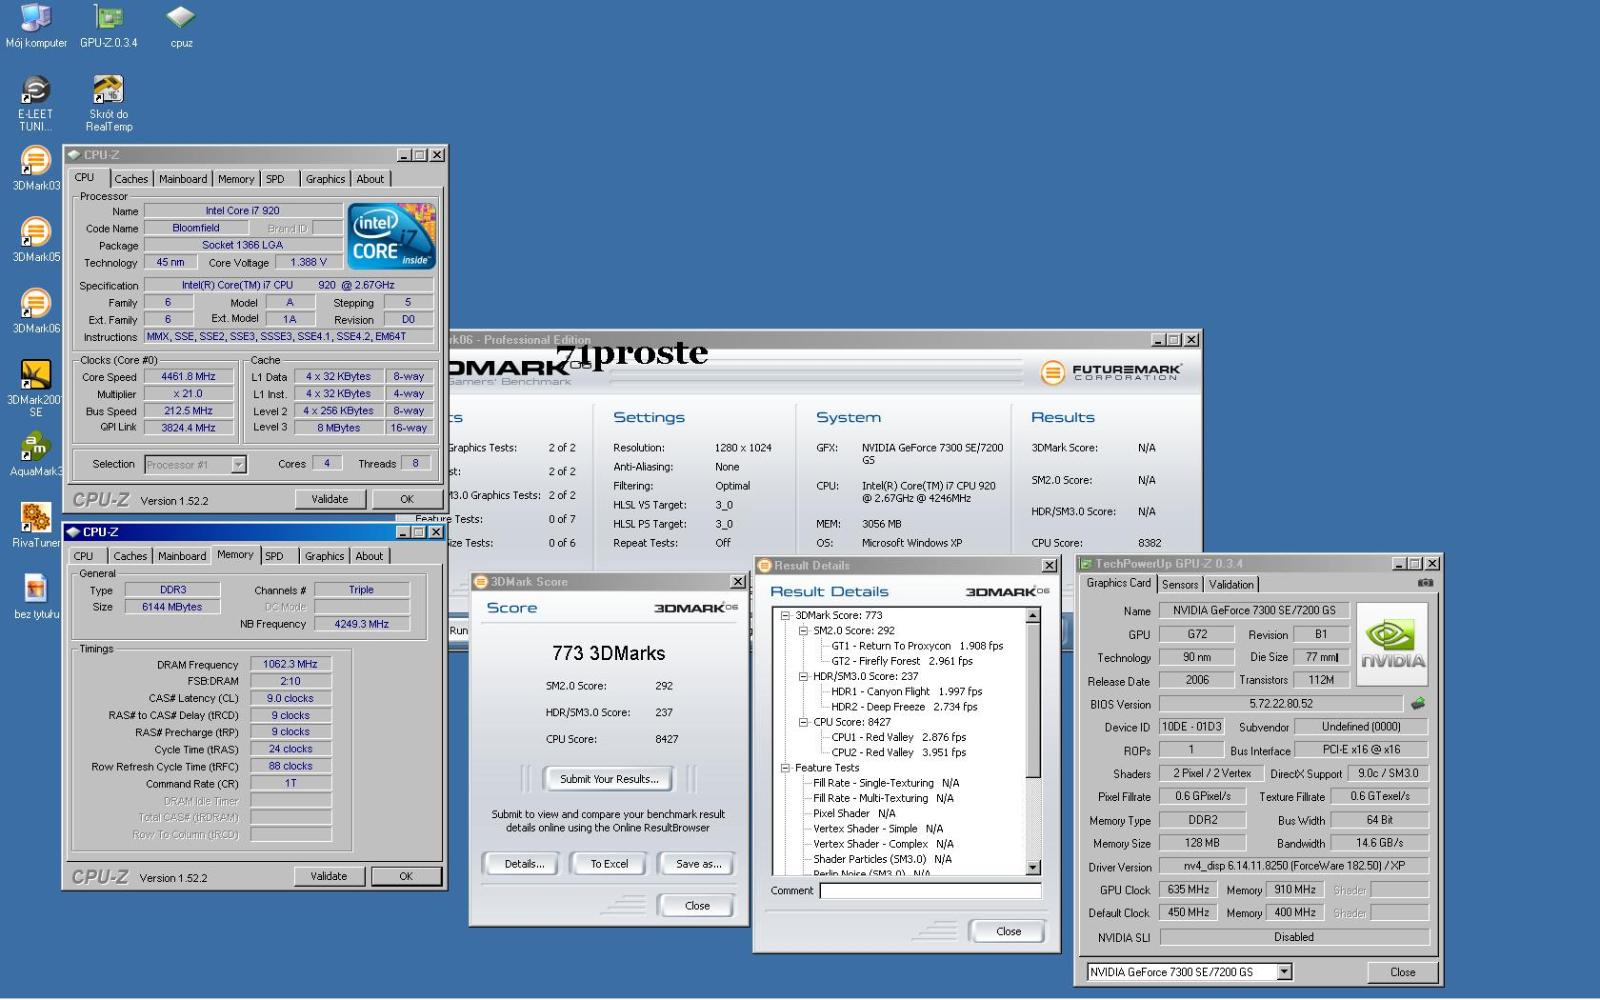Click the Submit Your Results button

(x=608, y=779)
